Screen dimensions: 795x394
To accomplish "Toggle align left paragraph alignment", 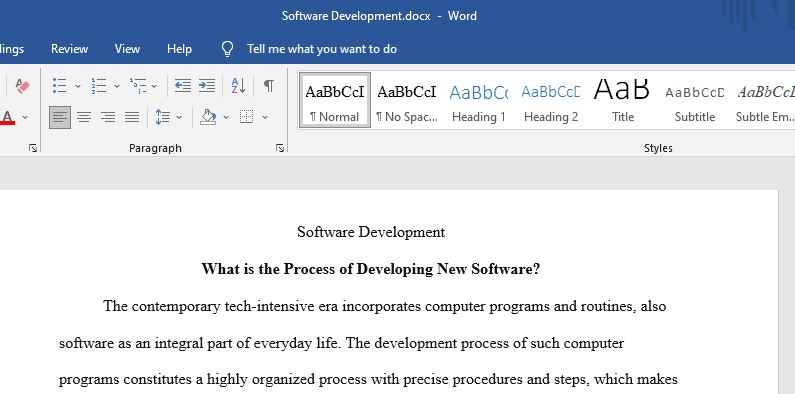I will [x=60, y=117].
